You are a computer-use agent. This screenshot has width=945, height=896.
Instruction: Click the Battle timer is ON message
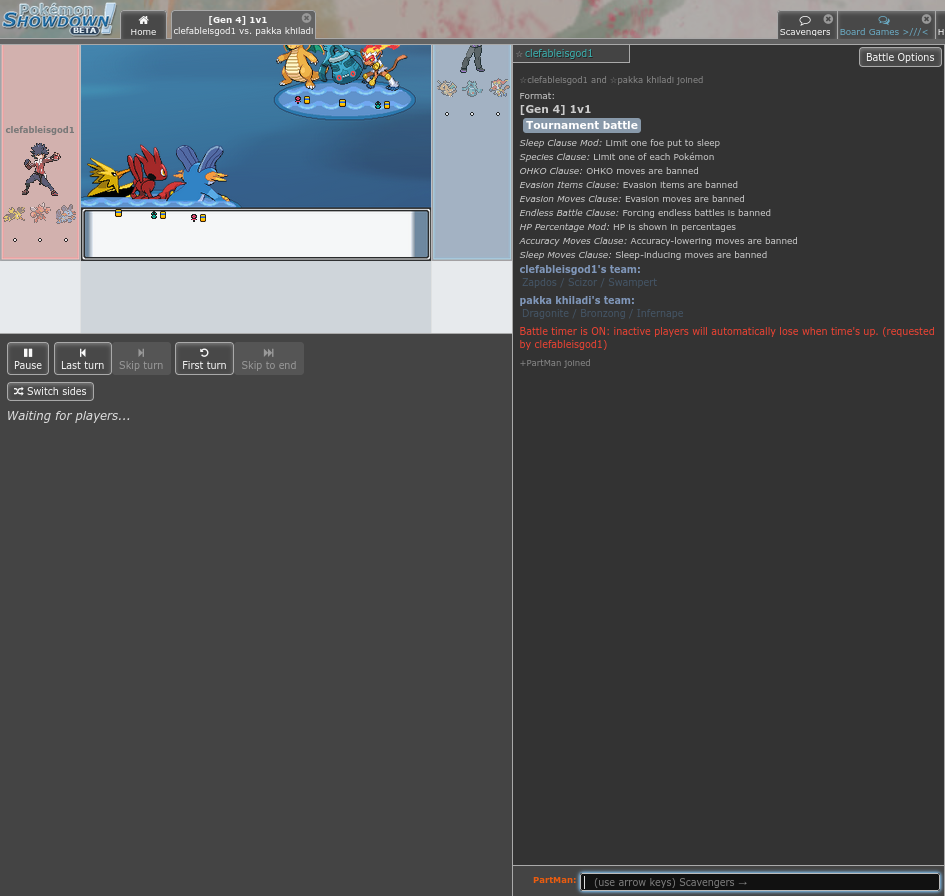click(727, 338)
